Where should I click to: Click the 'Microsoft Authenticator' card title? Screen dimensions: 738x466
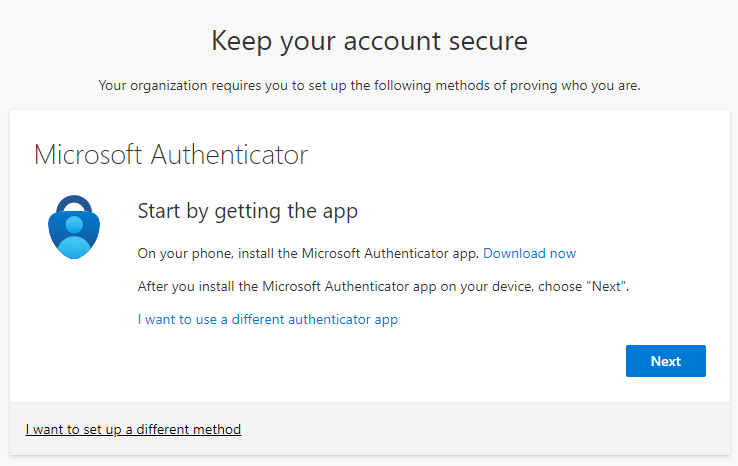(171, 155)
